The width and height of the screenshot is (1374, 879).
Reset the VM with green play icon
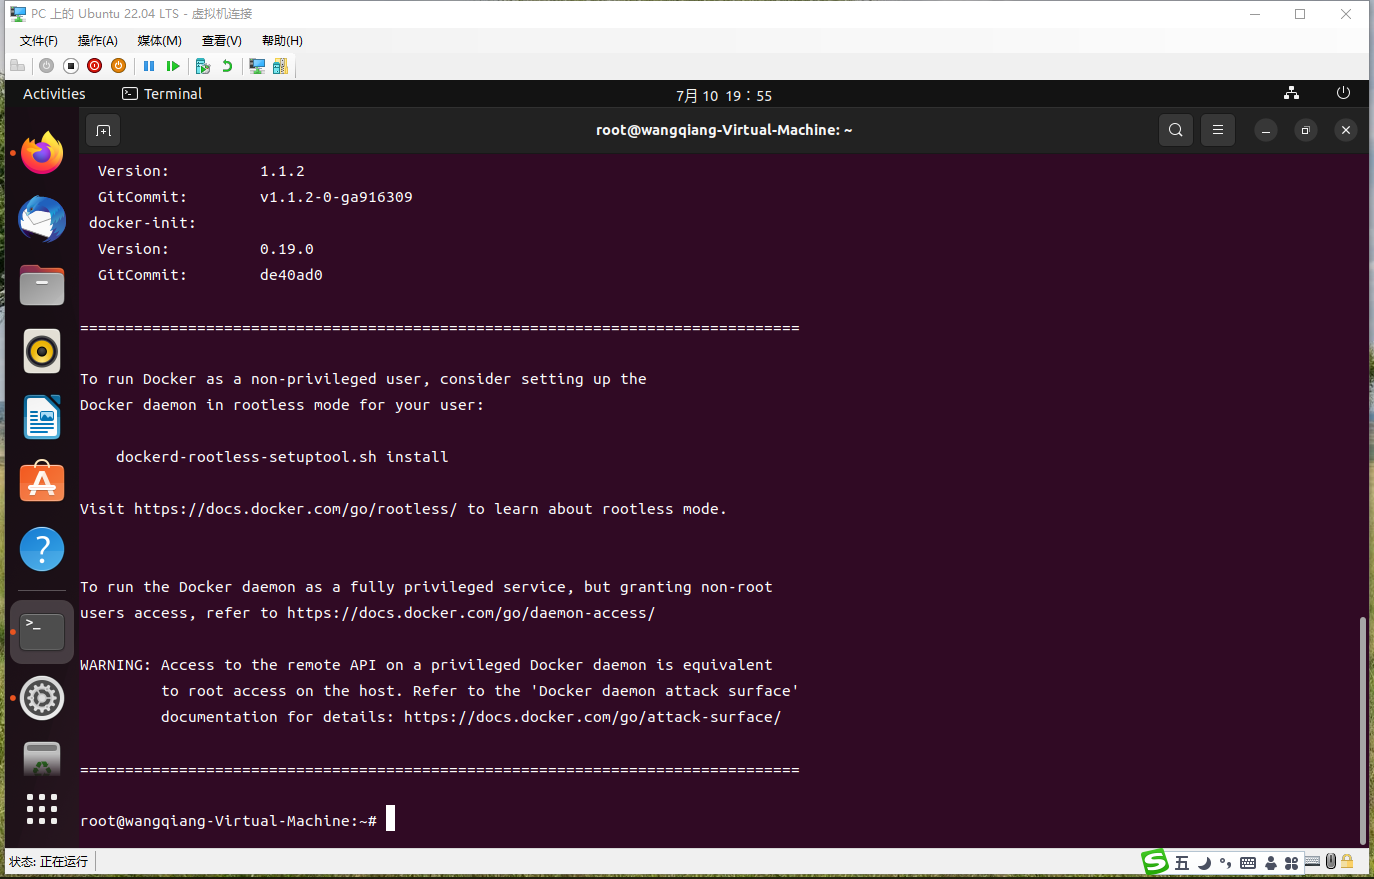tap(173, 66)
